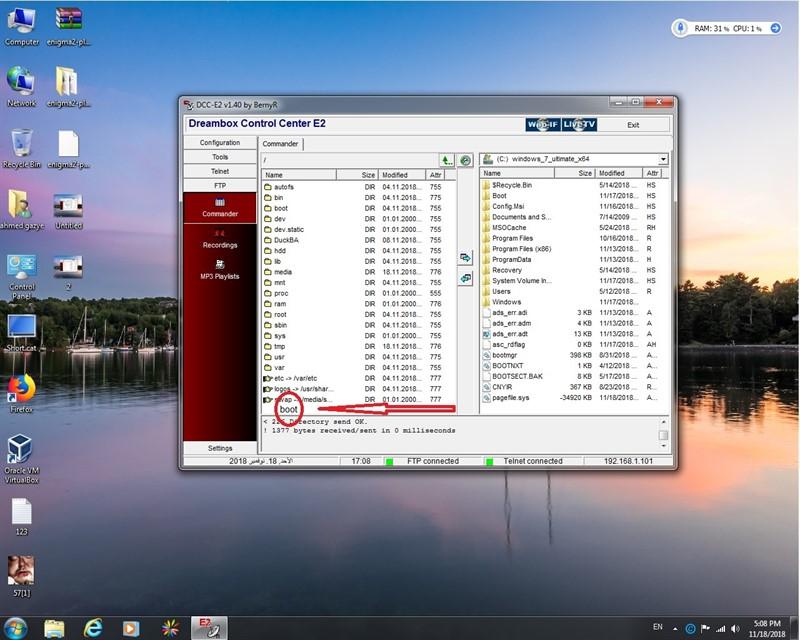The width and height of the screenshot is (800, 640).
Task: Select the 123 file on the desktop
Action: pos(22,516)
